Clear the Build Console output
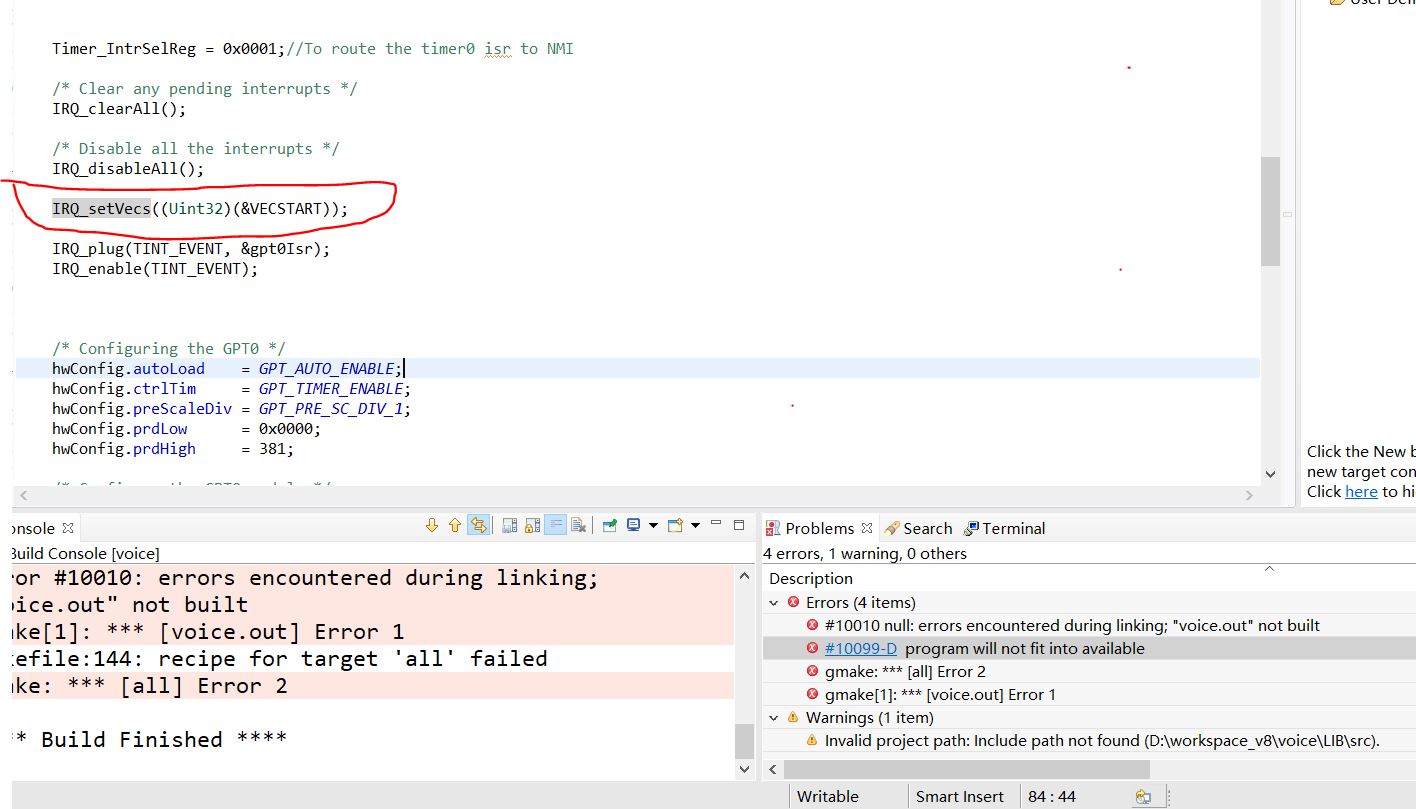Viewport: 1416px width, 809px height. [x=578, y=525]
